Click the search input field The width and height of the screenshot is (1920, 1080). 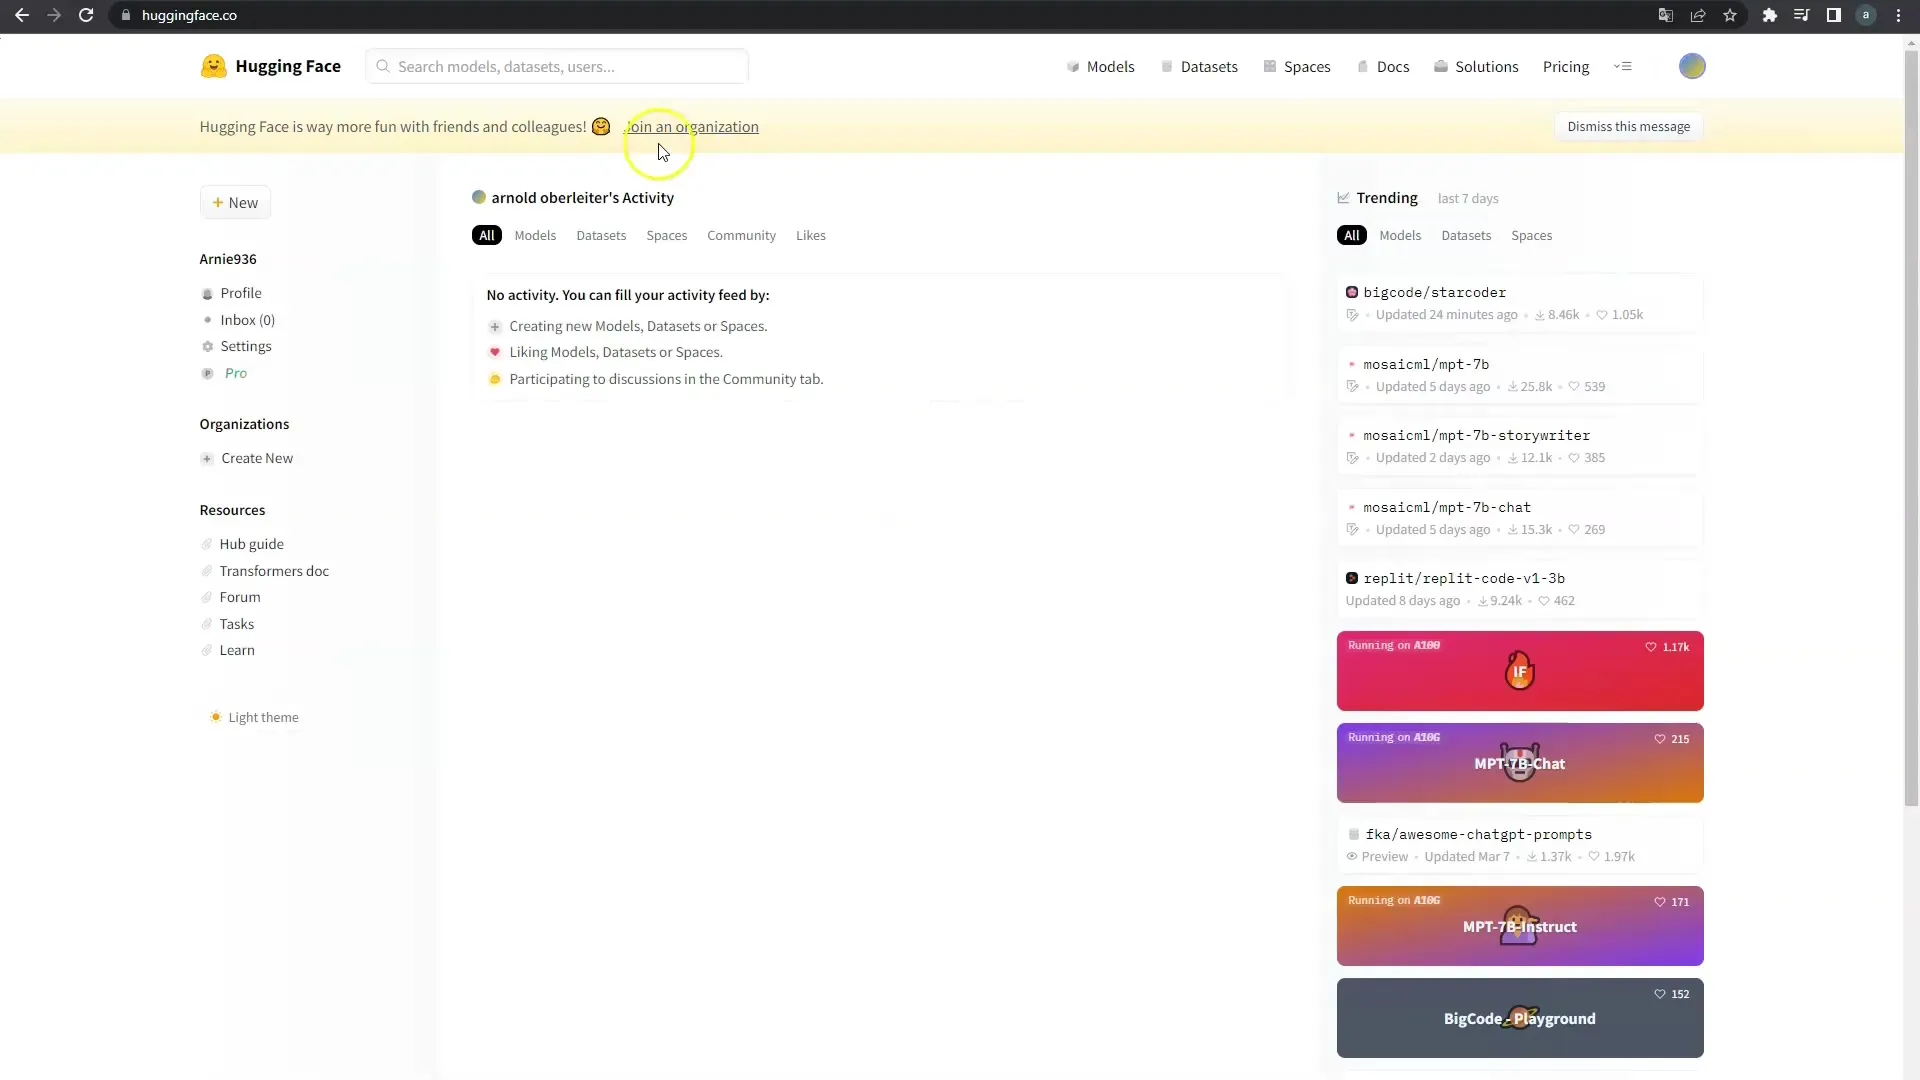point(562,66)
